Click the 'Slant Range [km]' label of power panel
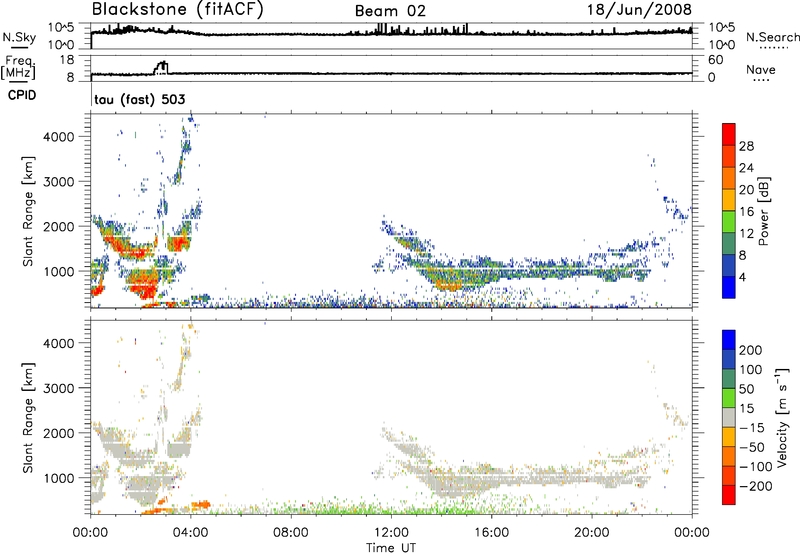The image size is (800, 554). coord(28,211)
